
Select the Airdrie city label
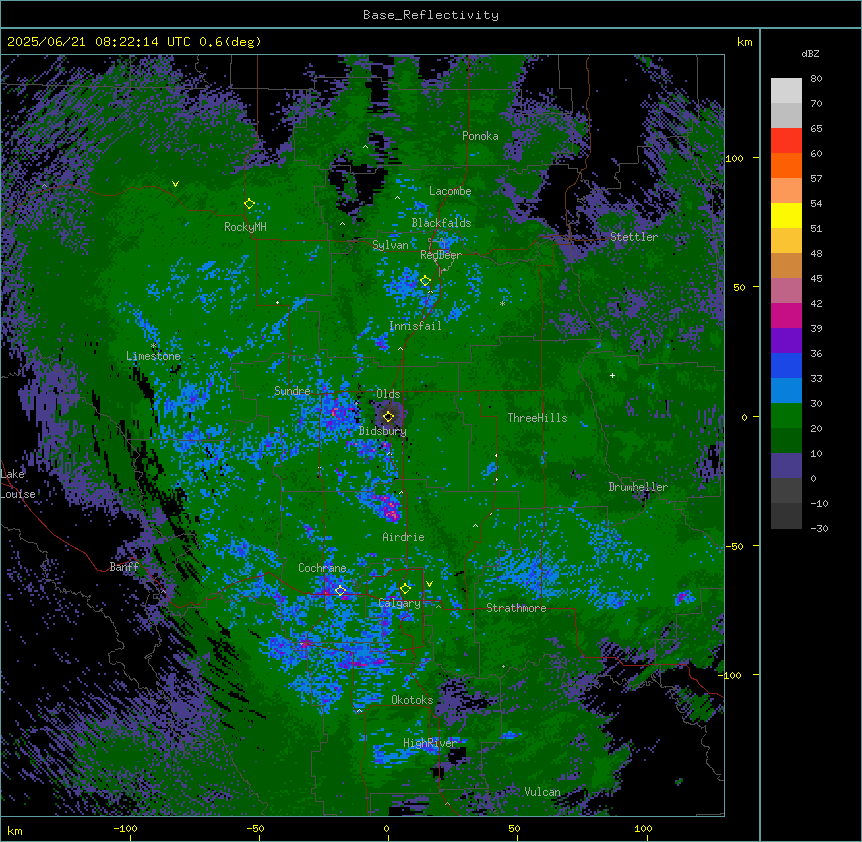coord(403,537)
